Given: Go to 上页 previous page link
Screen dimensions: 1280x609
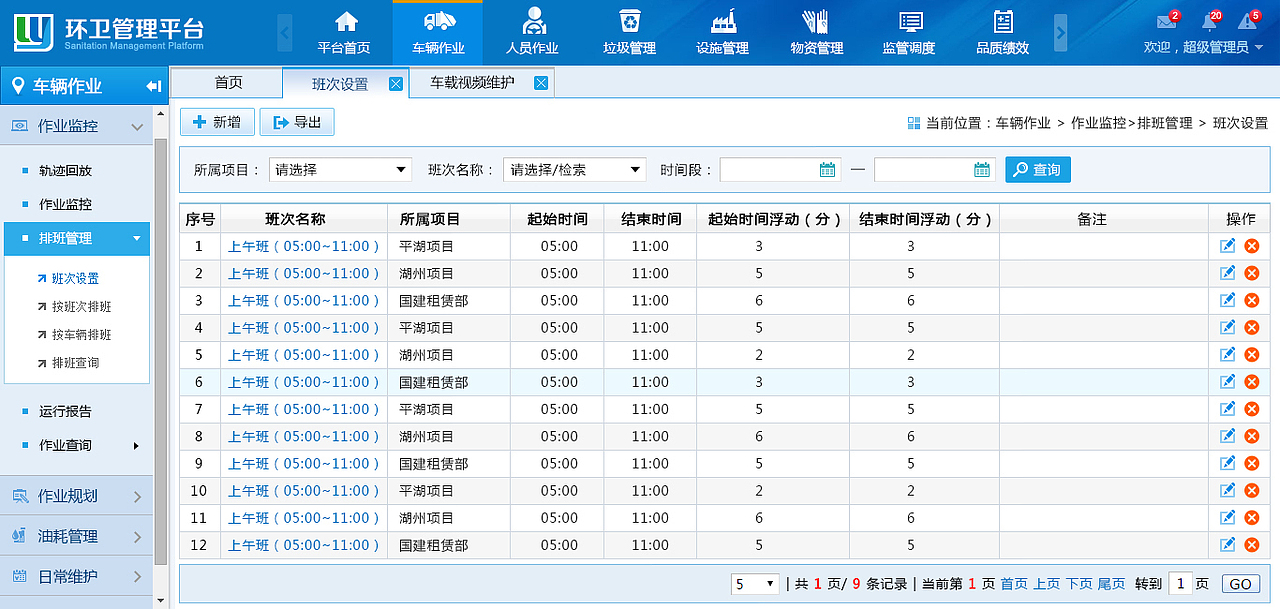Looking at the screenshot, I should click(1046, 584).
